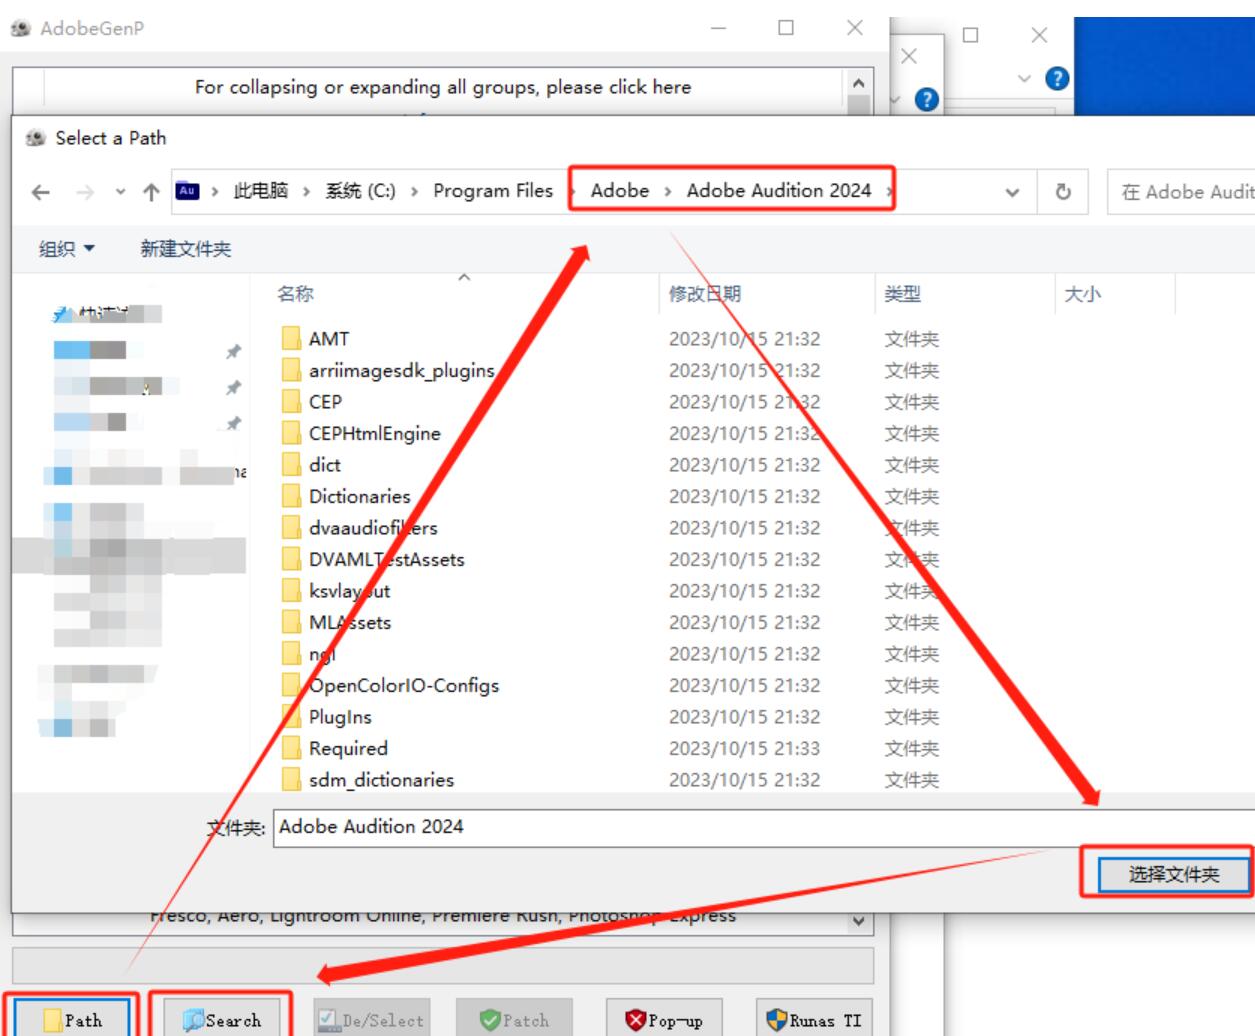This screenshot has height=1036, width=1255.
Task: Click the PlugIns folder icon
Action: pyautogui.click(x=291, y=717)
